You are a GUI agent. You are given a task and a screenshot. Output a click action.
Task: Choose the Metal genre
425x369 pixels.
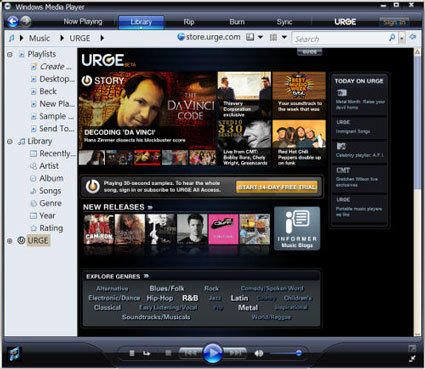[x=248, y=308]
